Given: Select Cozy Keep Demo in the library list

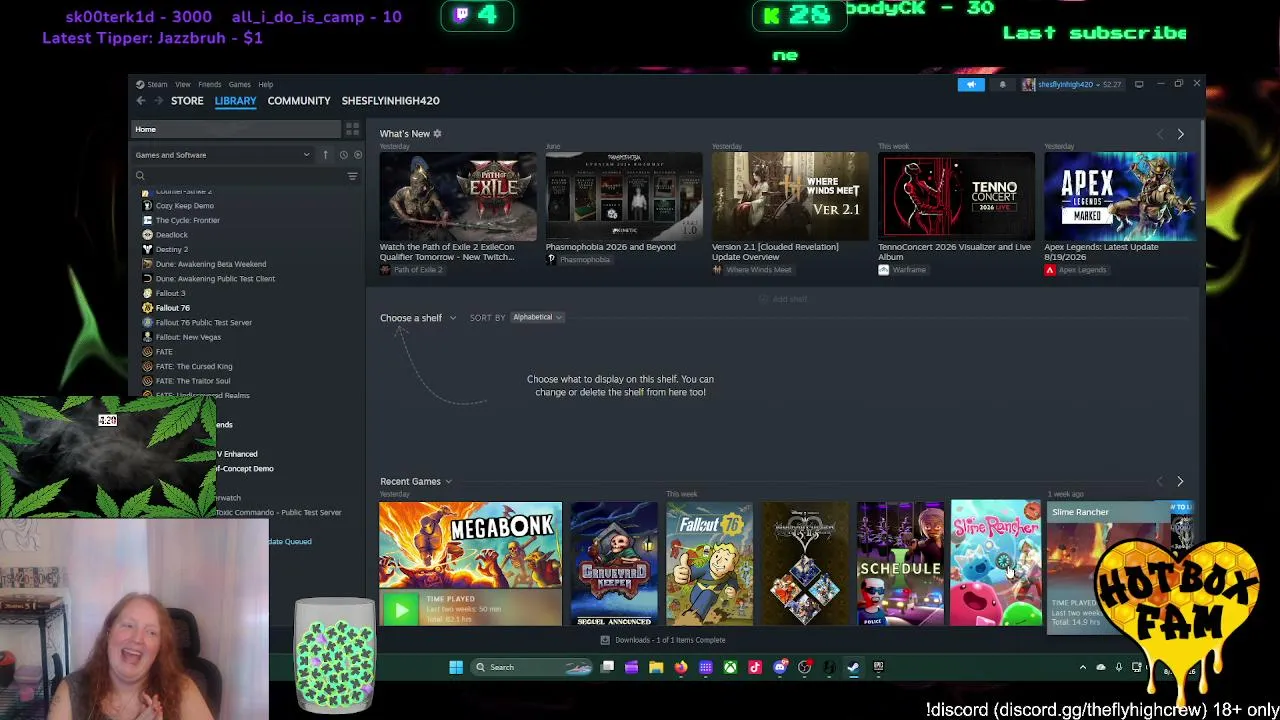Looking at the screenshot, I should point(184,206).
